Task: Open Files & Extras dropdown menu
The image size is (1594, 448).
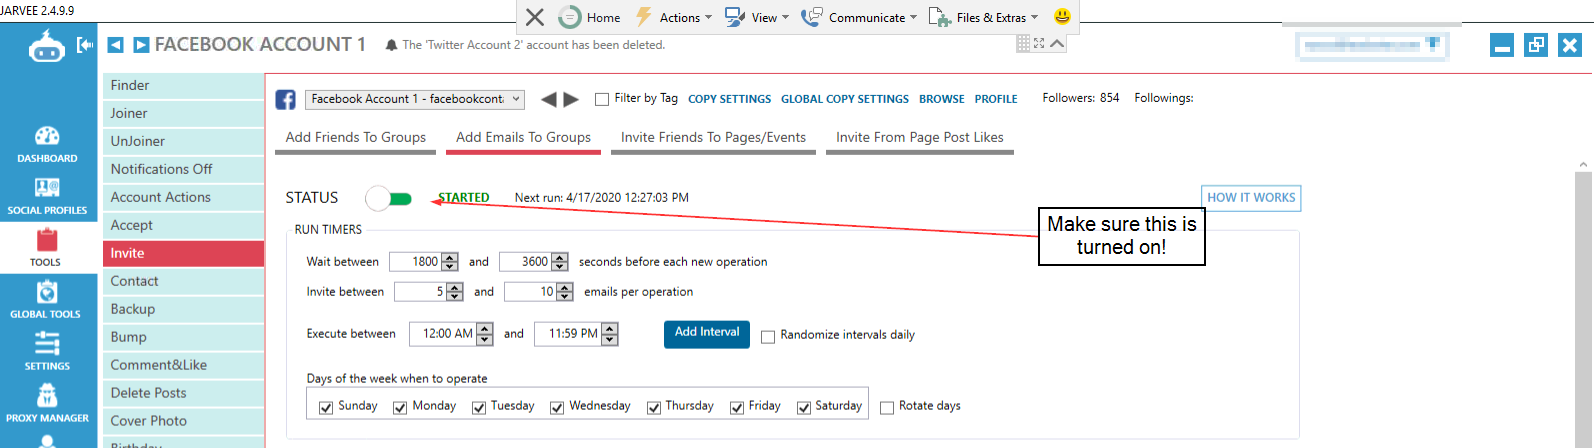Action: click(984, 17)
